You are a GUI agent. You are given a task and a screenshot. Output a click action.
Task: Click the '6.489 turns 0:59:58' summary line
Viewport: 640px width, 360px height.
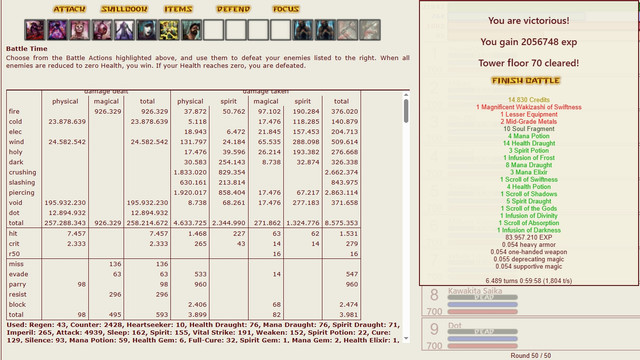[529, 281]
